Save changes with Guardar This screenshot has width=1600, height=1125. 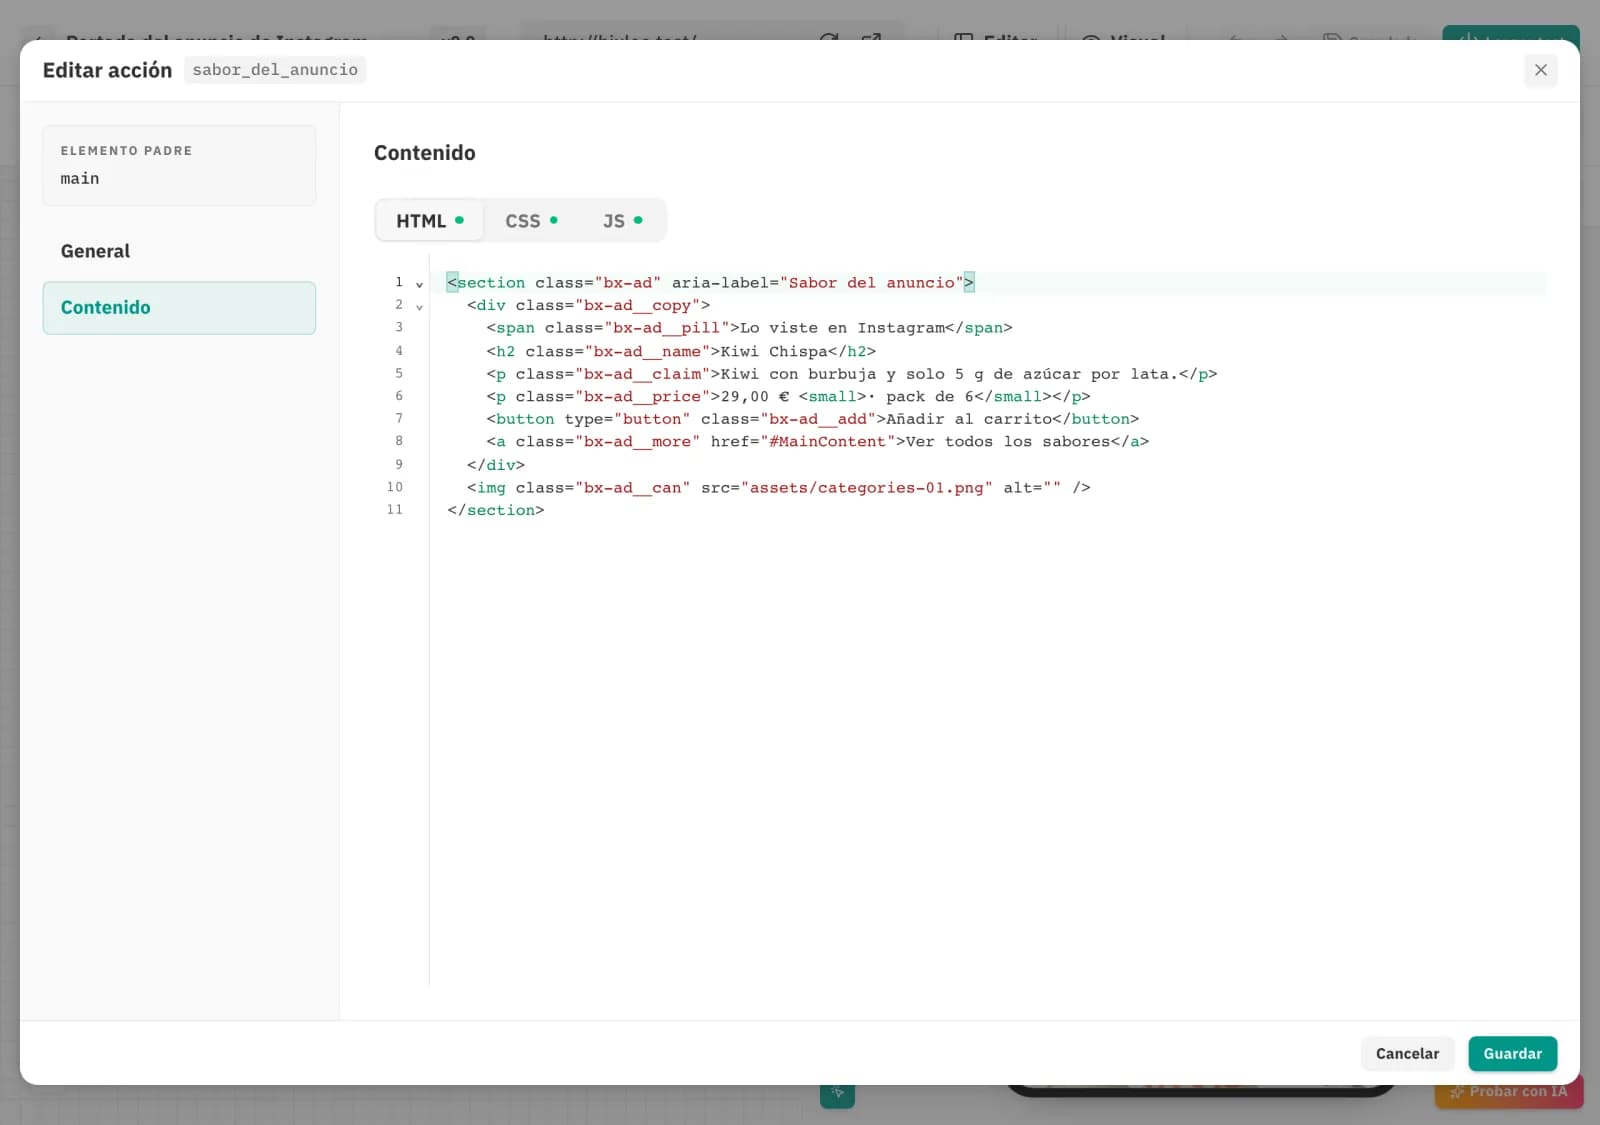click(x=1512, y=1053)
